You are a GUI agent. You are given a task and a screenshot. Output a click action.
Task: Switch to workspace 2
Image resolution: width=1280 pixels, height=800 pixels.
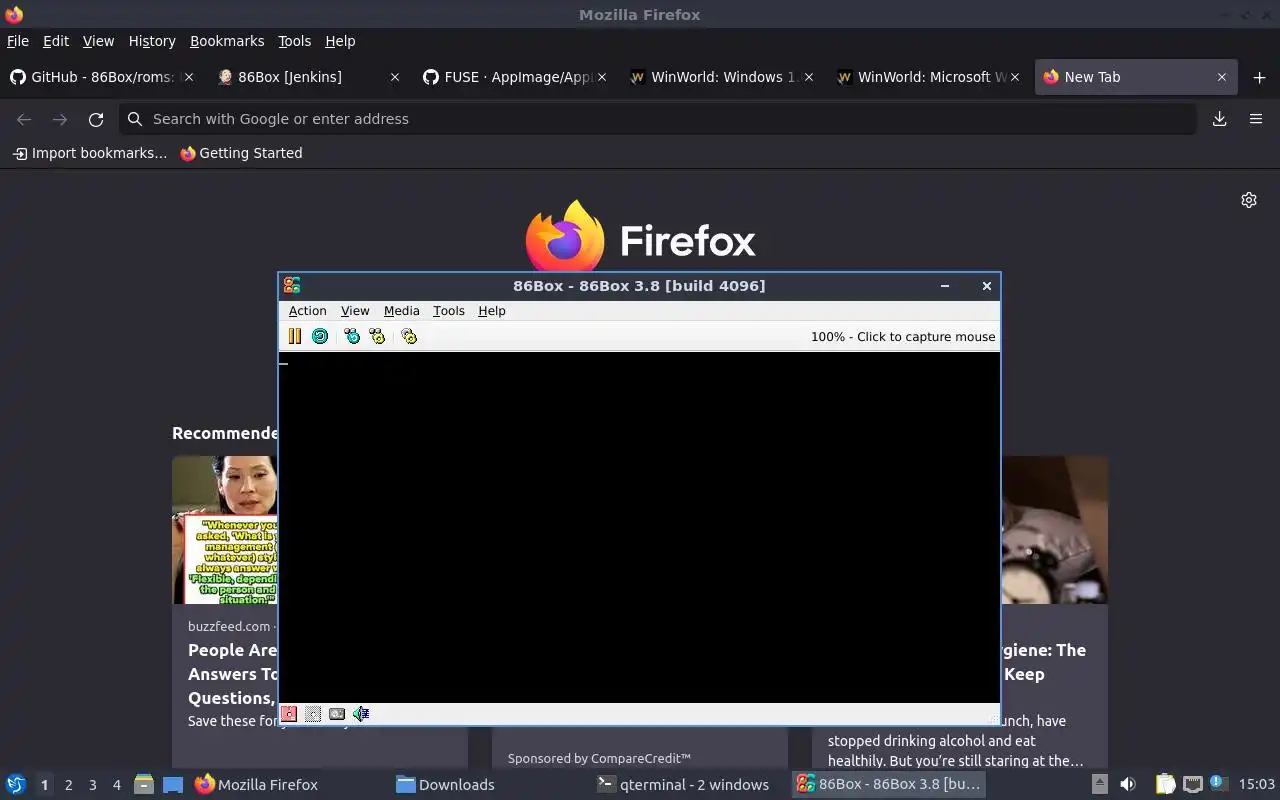click(68, 785)
